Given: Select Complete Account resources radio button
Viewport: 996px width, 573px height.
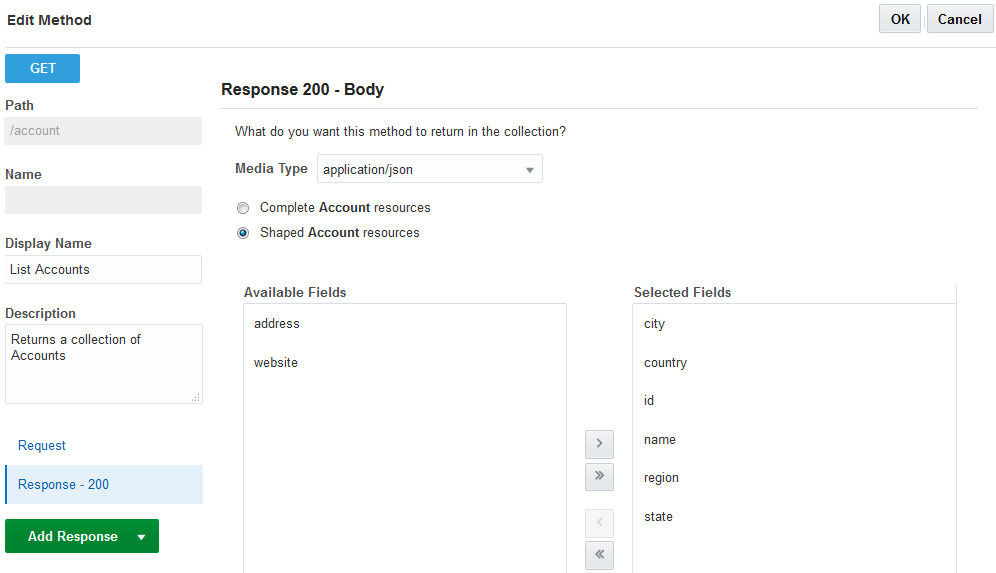Looking at the screenshot, I should coord(243,209).
